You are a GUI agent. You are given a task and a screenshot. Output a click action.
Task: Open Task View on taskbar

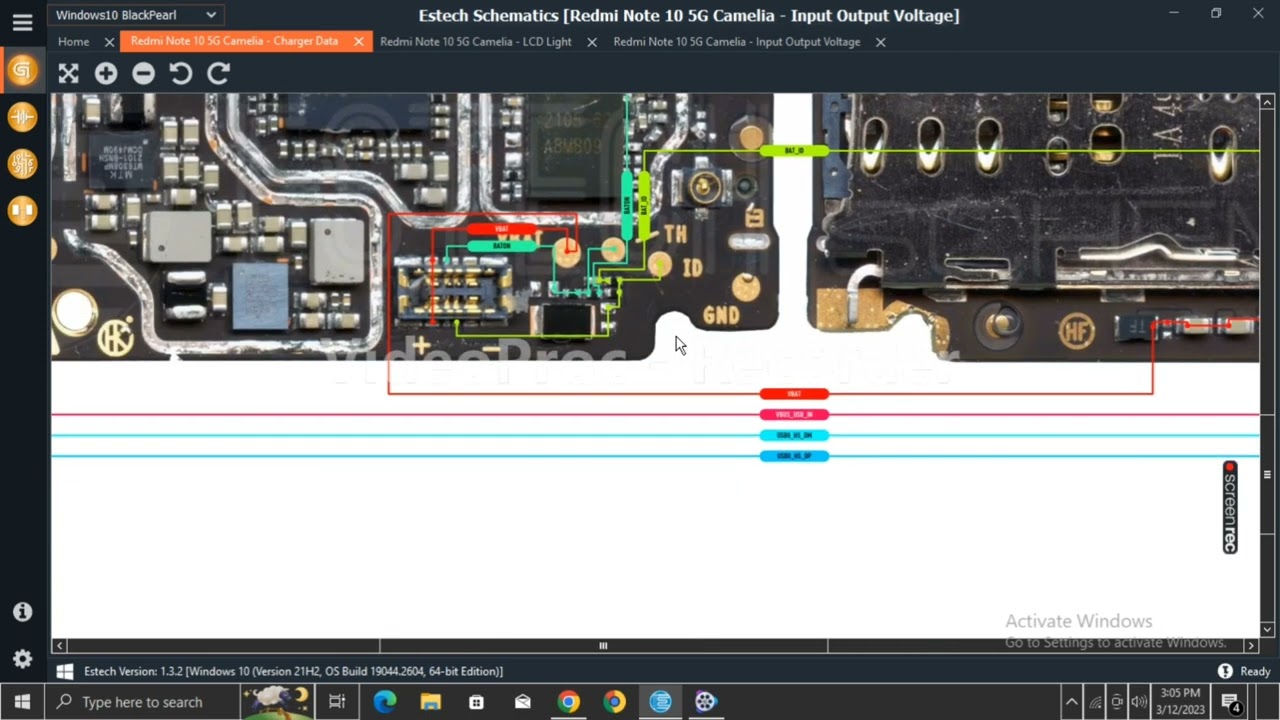click(x=337, y=702)
